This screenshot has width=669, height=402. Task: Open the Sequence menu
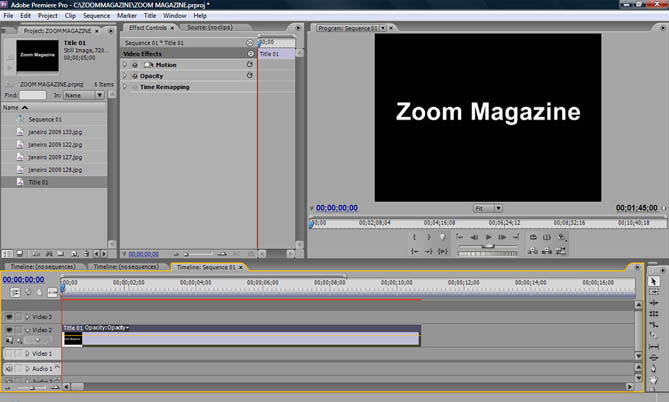97,16
